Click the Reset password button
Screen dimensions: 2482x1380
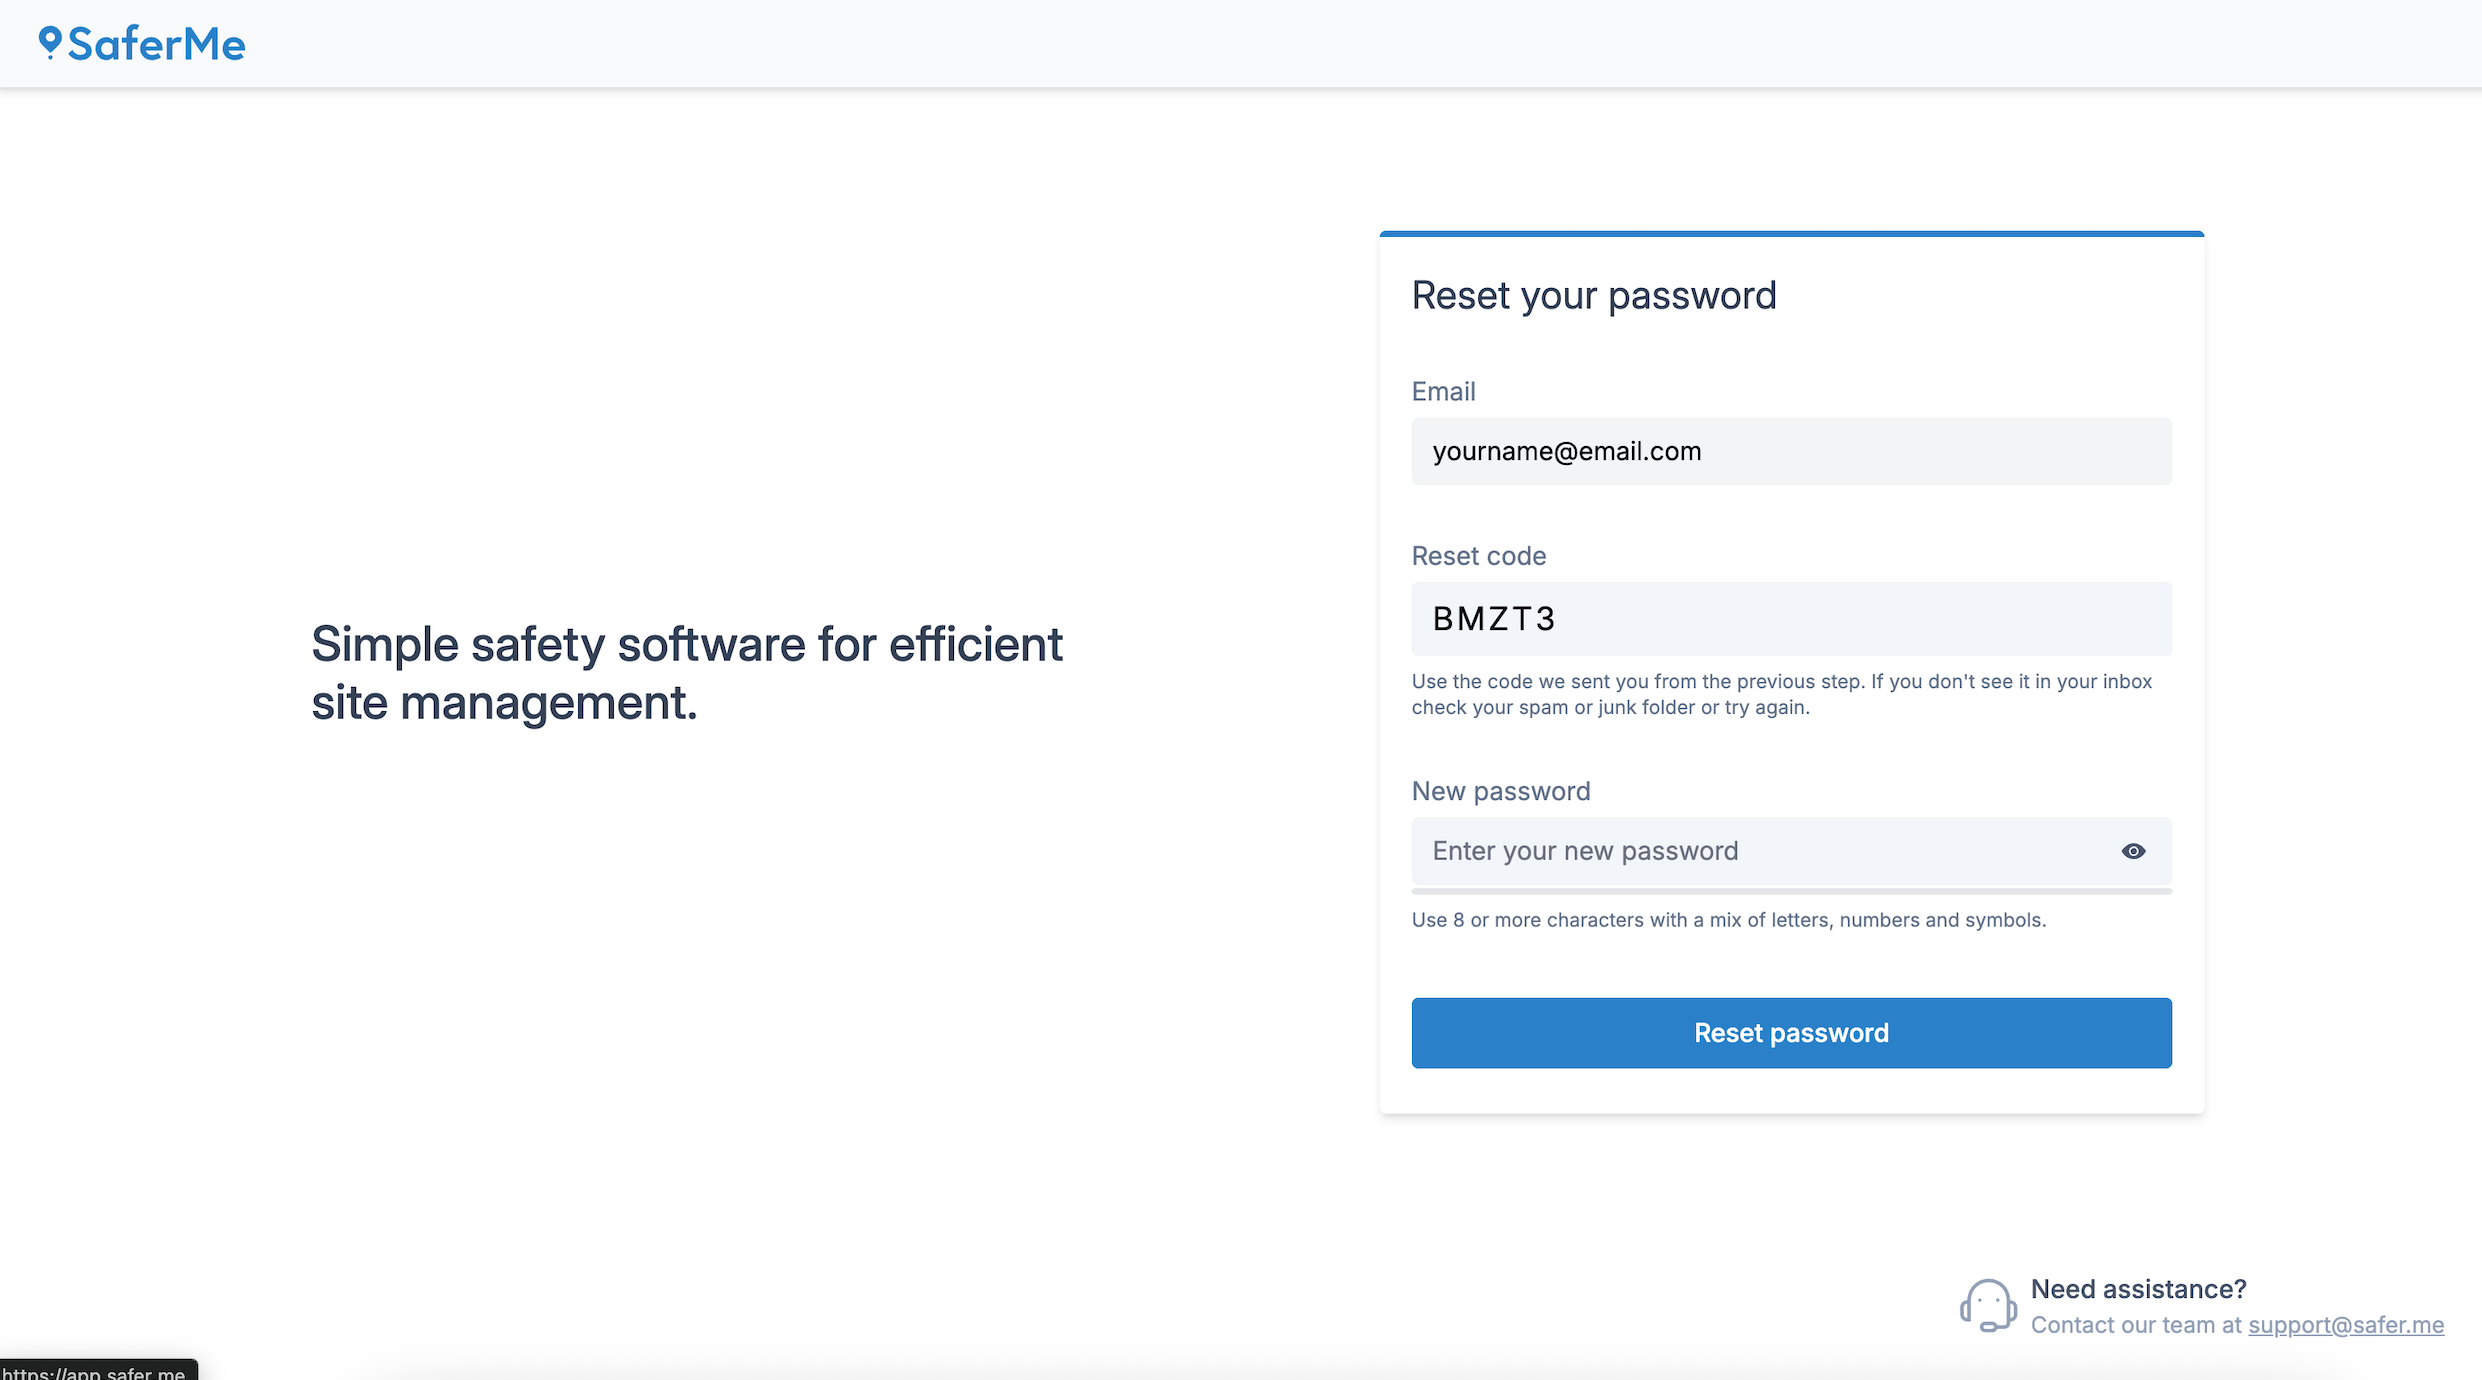pos(1790,1032)
